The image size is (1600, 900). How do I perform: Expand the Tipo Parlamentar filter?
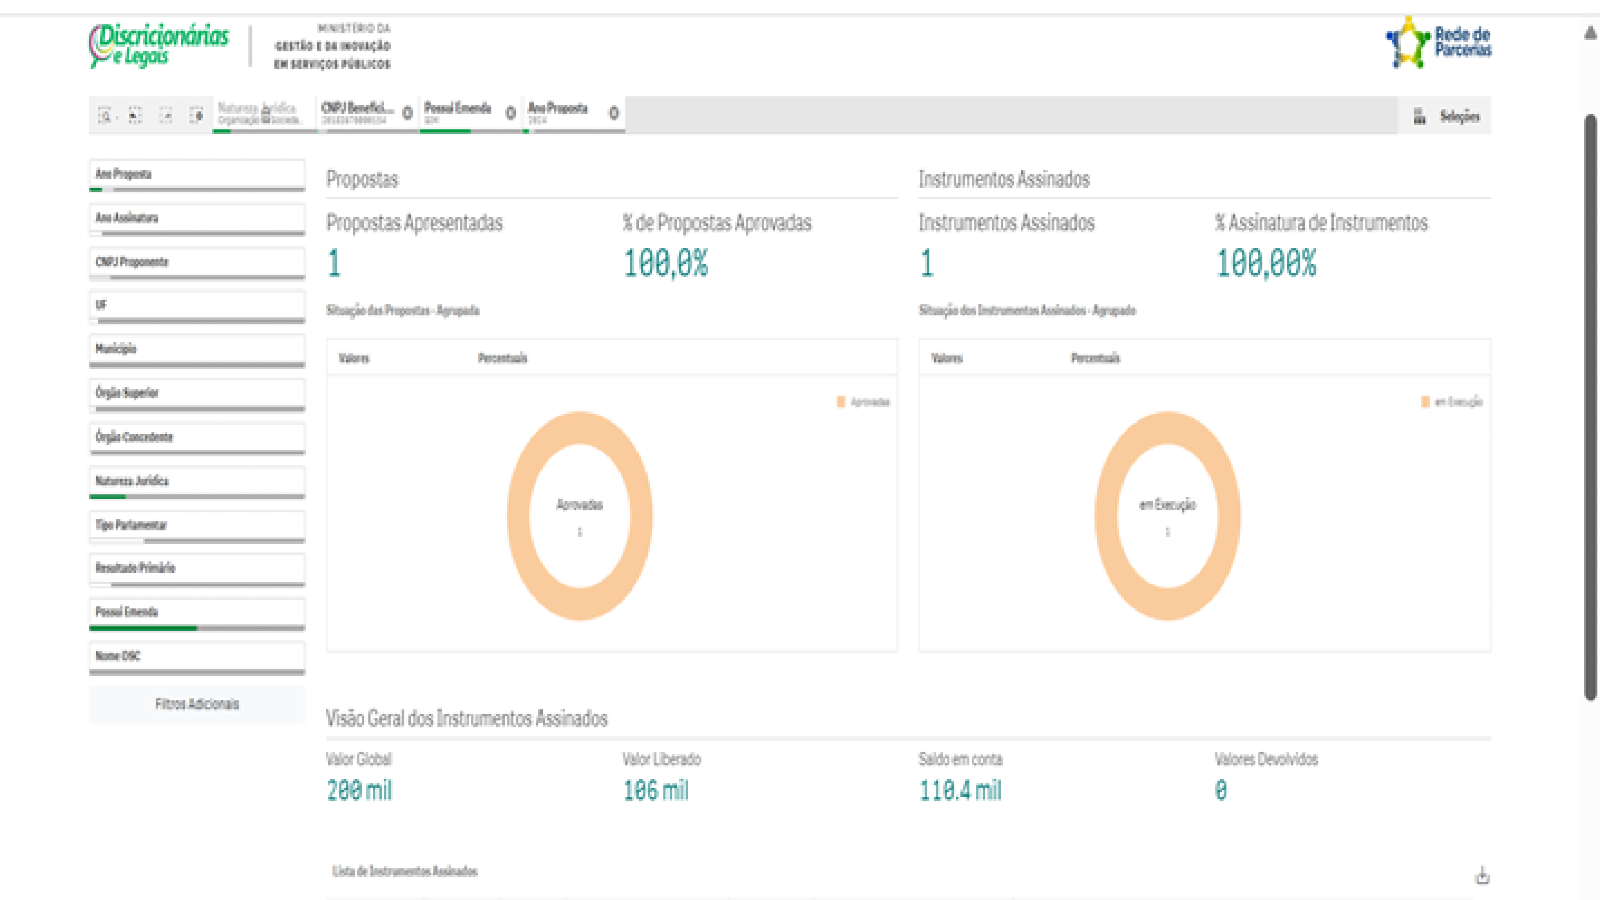coord(197,525)
